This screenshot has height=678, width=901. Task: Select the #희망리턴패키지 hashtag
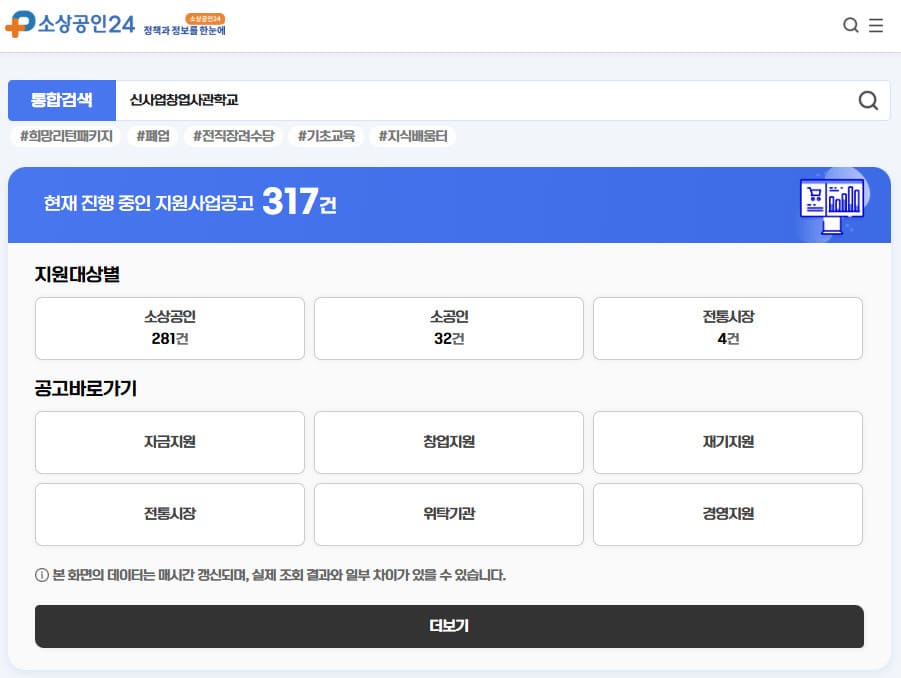66,136
